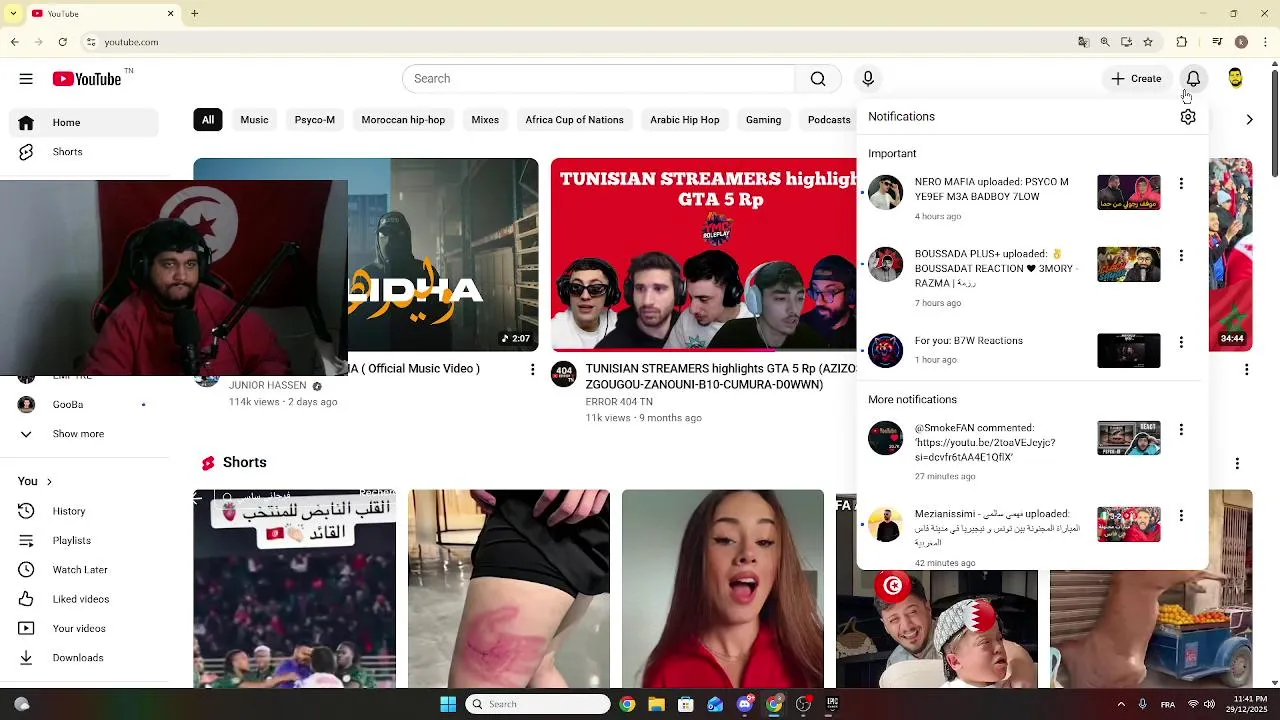Open History in sidebar
Screen dimensions: 1280x720
coord(84,512)
